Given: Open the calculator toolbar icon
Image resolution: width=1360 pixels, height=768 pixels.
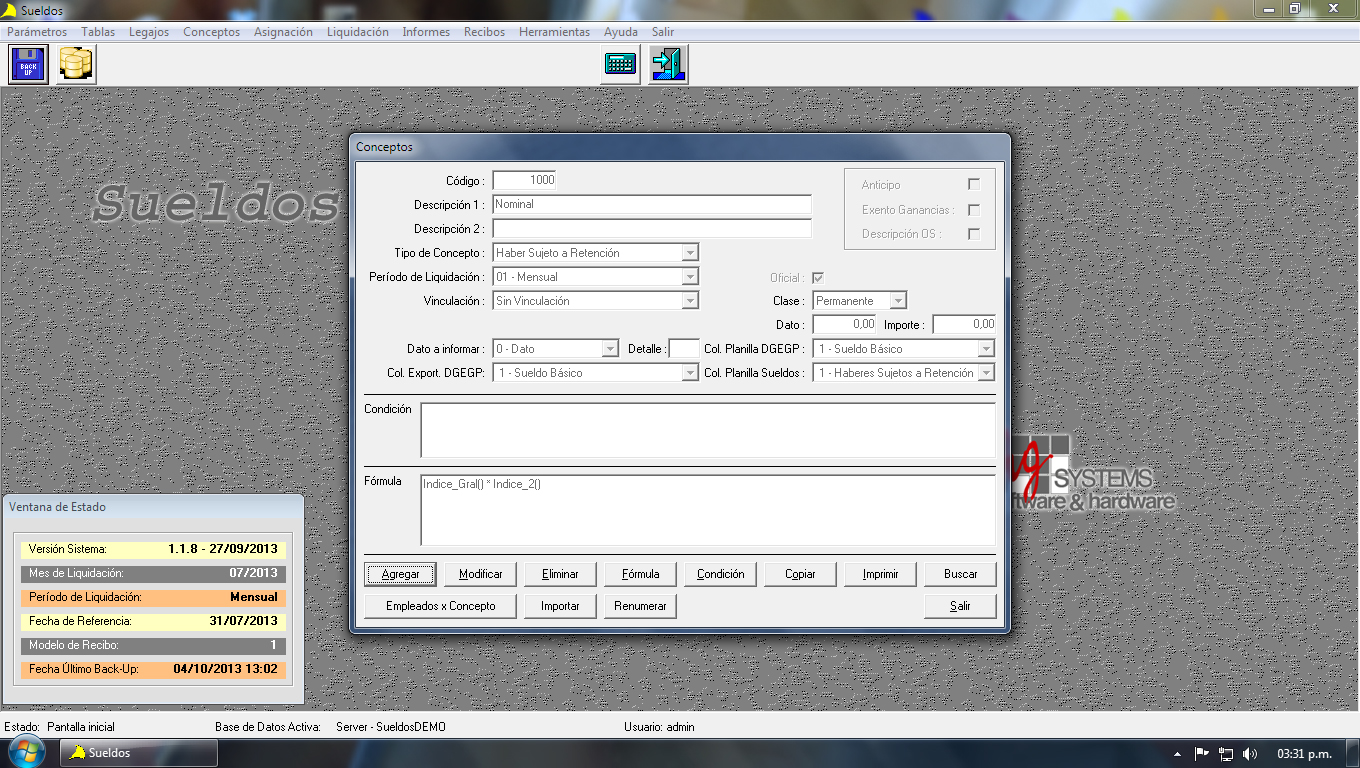Looking at the screenshot, I should point(620,65).
